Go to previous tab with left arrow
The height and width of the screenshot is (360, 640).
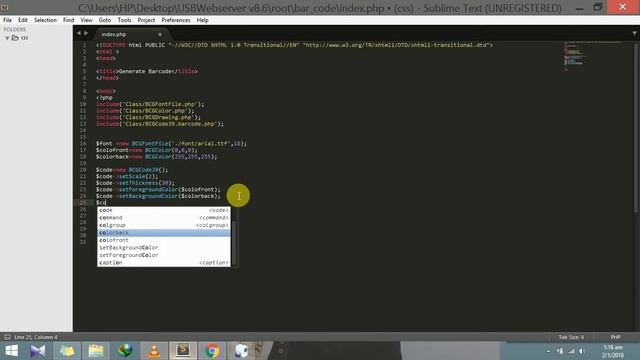point(79,33)
